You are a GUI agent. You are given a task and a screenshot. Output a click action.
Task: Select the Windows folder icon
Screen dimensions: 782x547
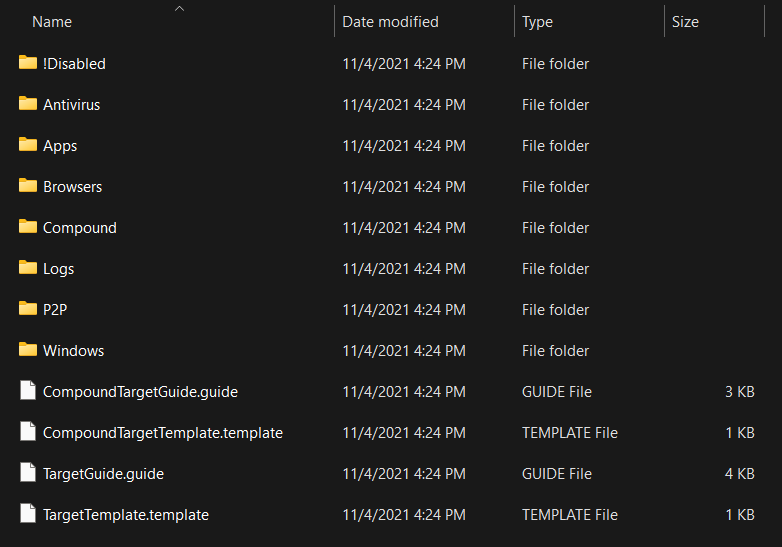pyautogui.click(x=28, y=350)
